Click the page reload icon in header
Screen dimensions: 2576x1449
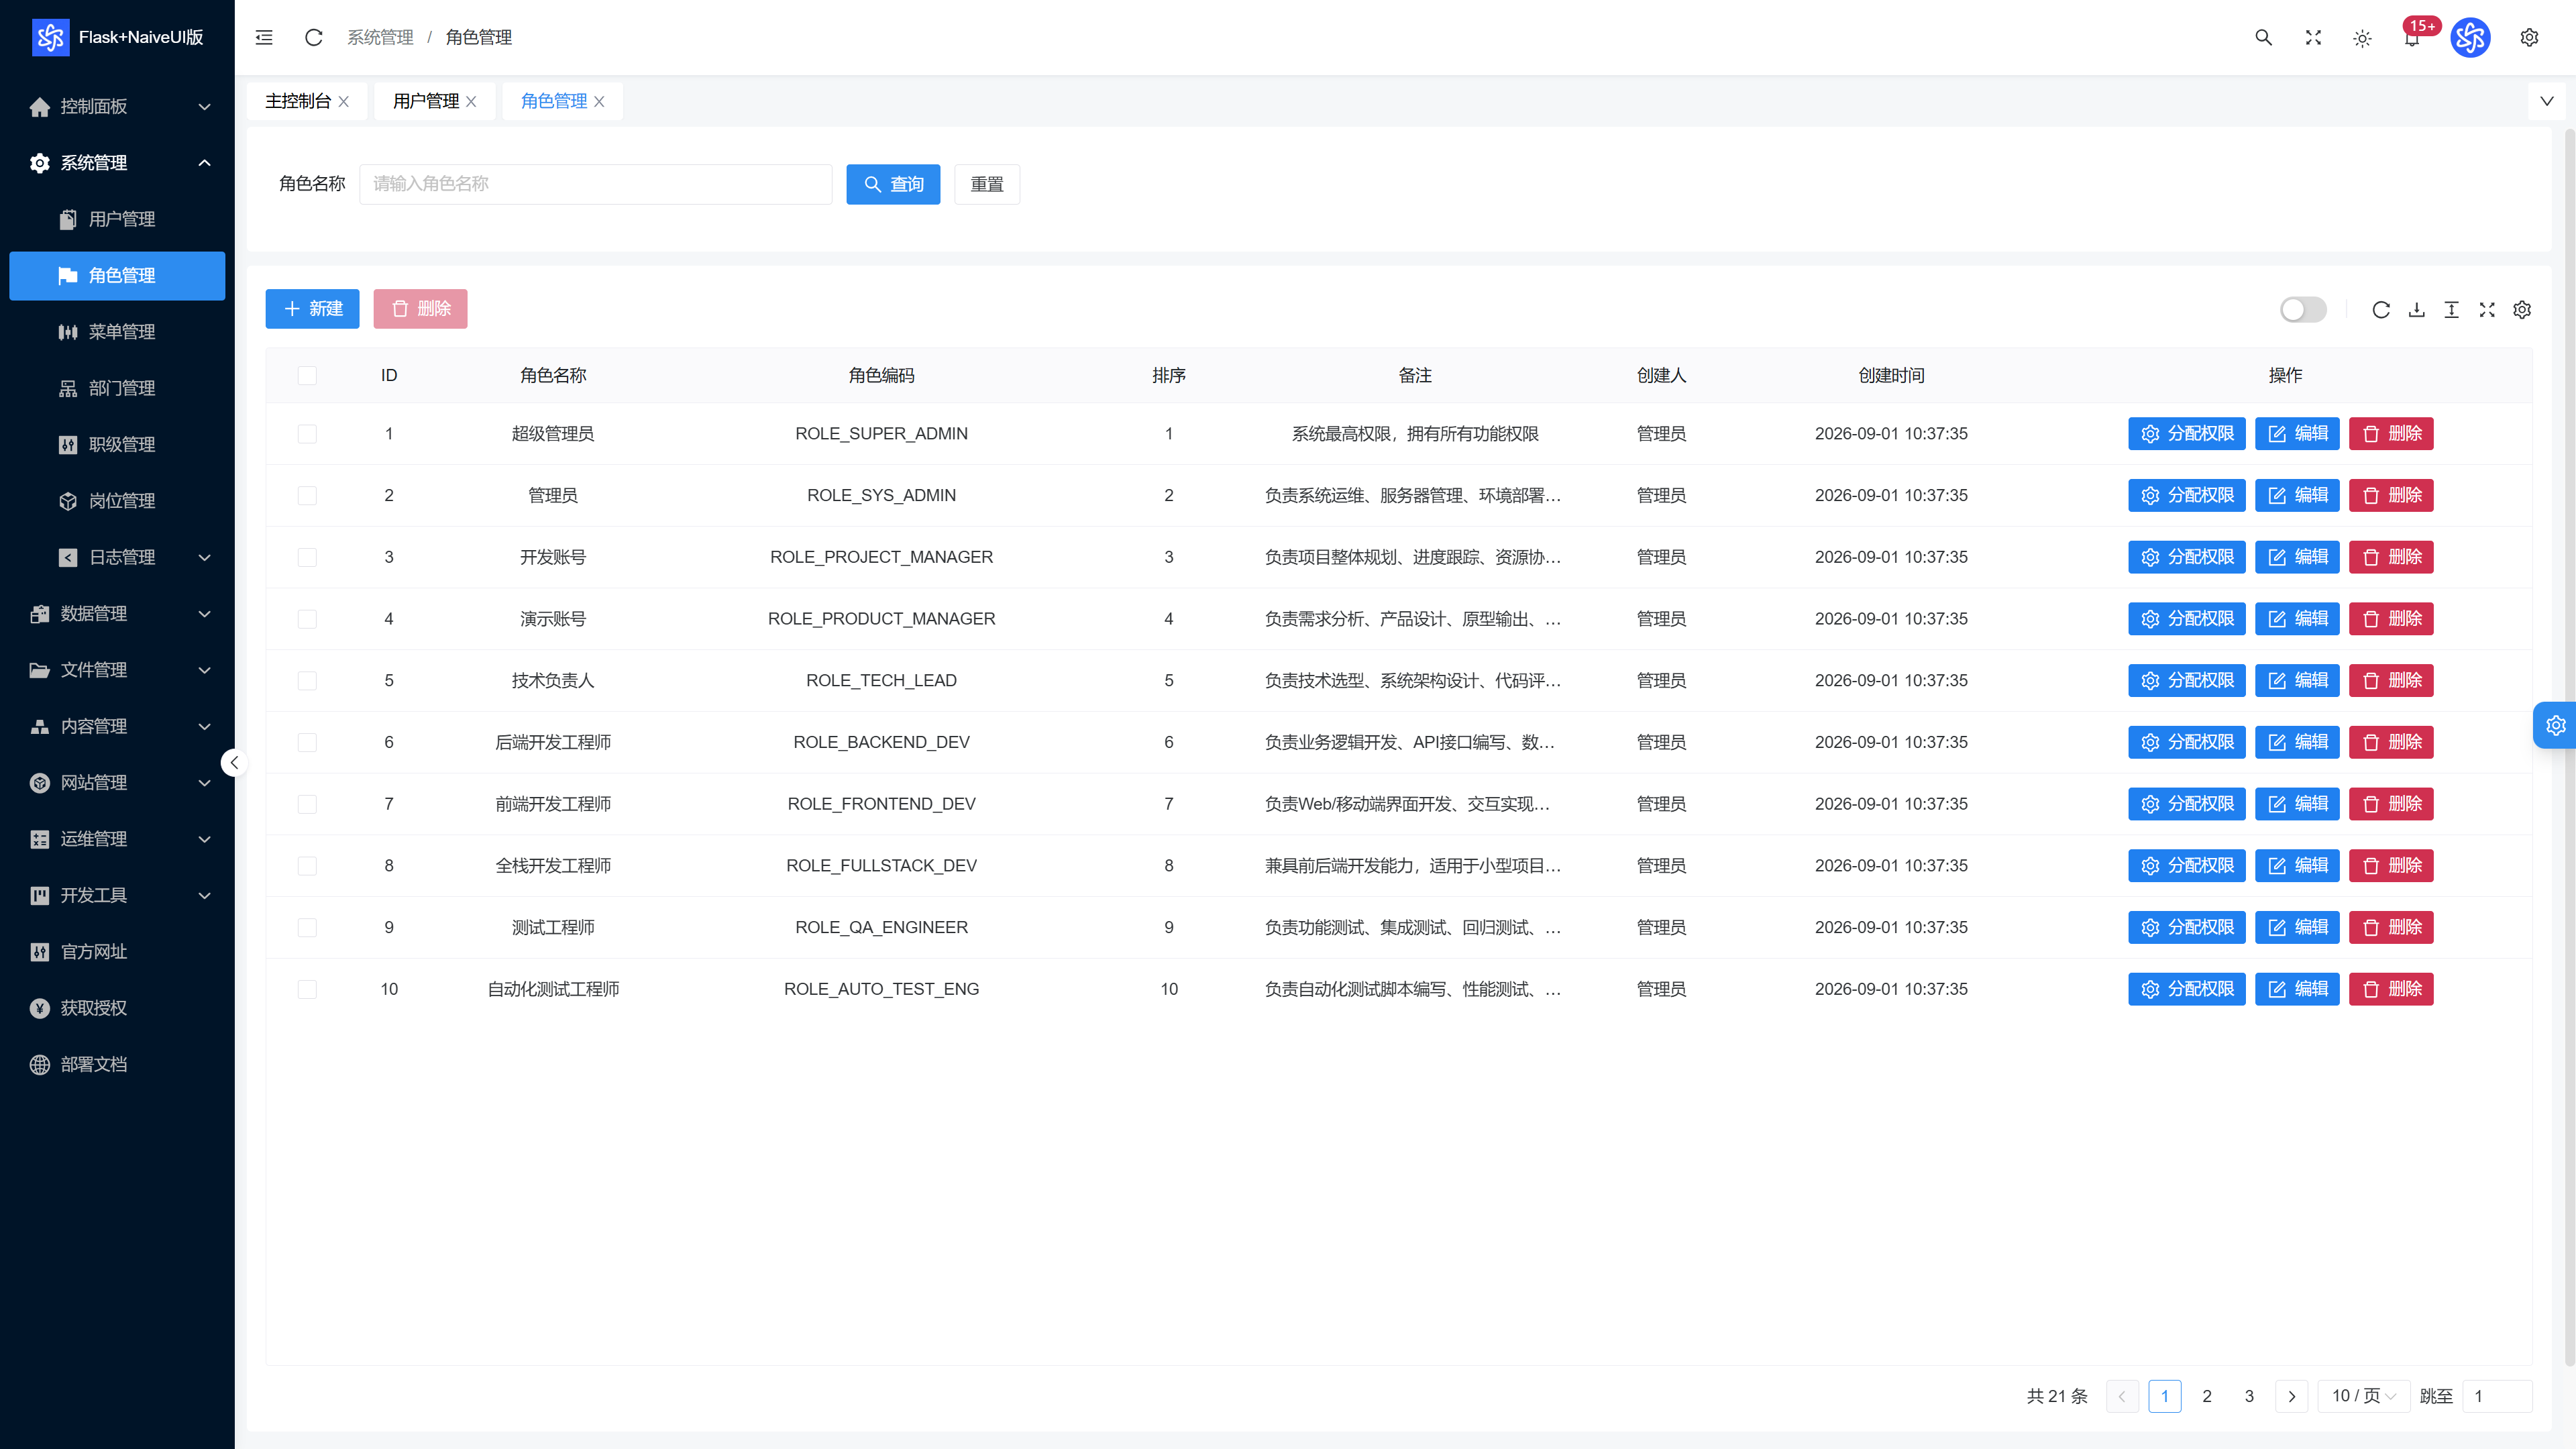(x=313, y=37)
